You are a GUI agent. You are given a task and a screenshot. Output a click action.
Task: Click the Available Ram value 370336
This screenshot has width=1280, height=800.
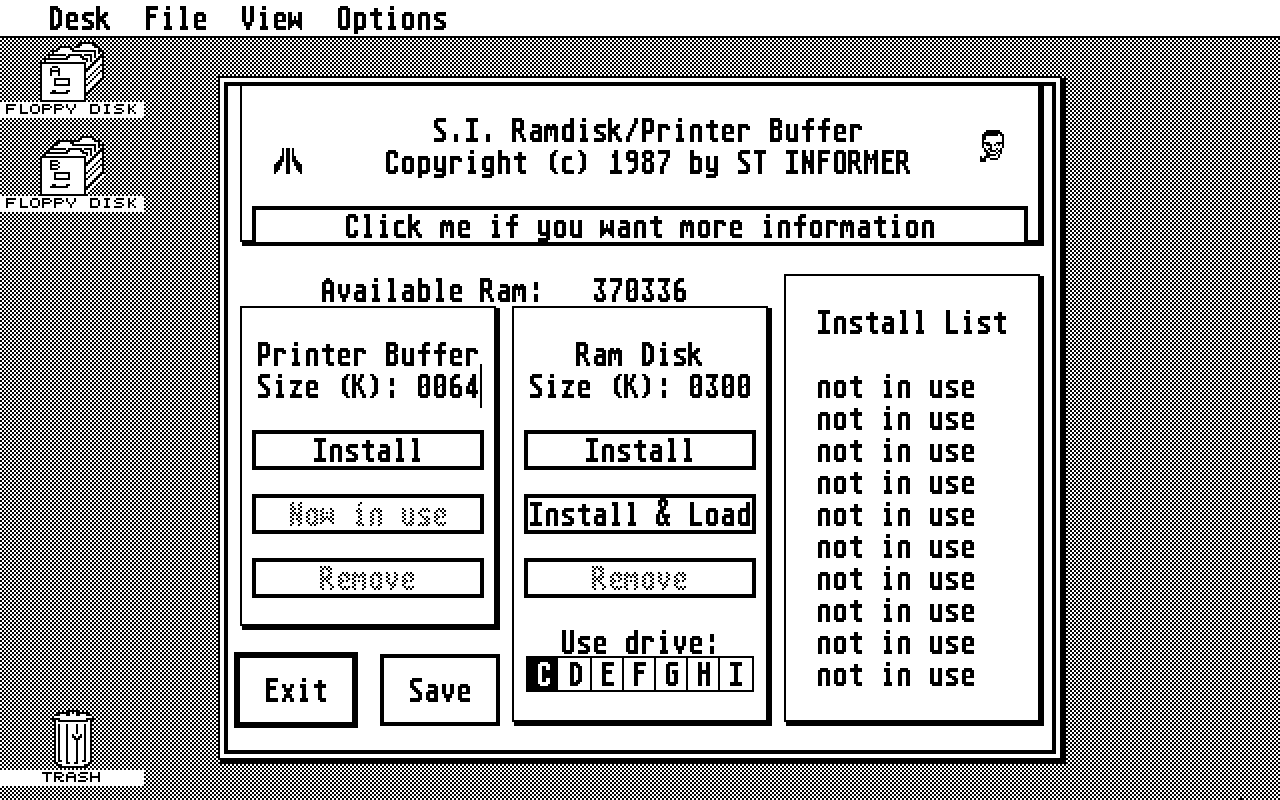640,291
